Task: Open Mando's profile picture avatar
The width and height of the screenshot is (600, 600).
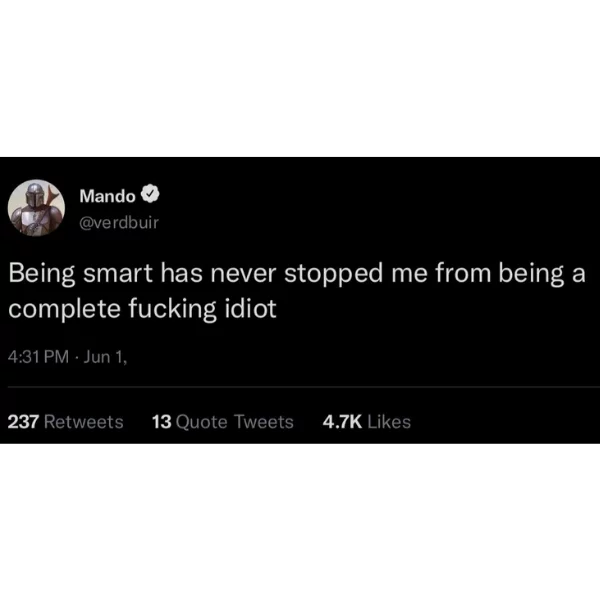Action: pos(36,208)
